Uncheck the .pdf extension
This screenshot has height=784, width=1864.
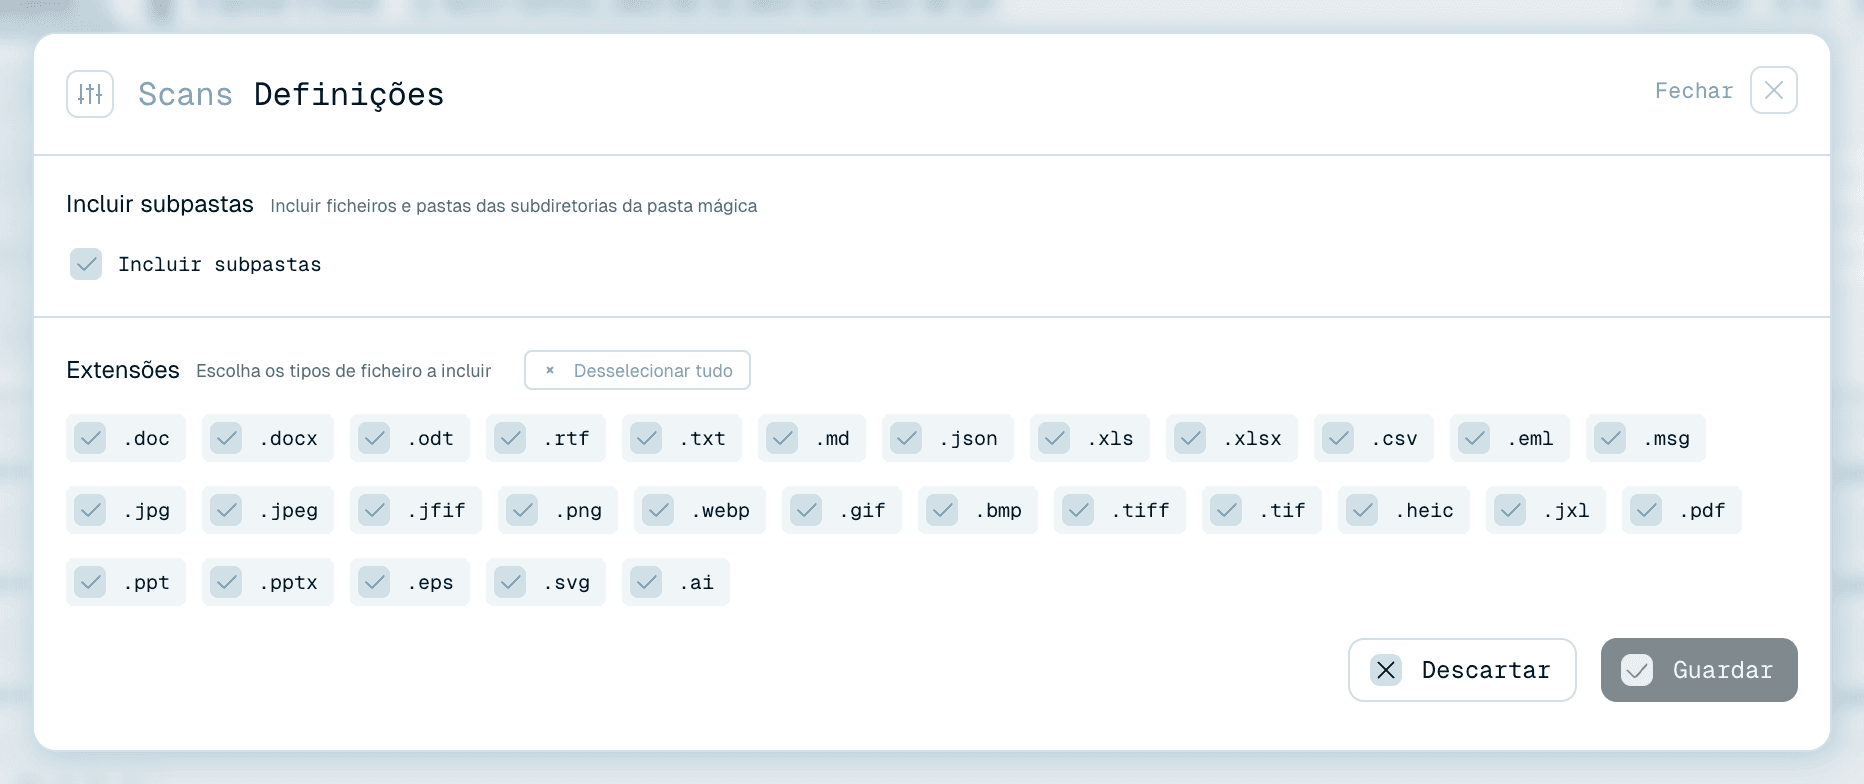(1681, 510)
